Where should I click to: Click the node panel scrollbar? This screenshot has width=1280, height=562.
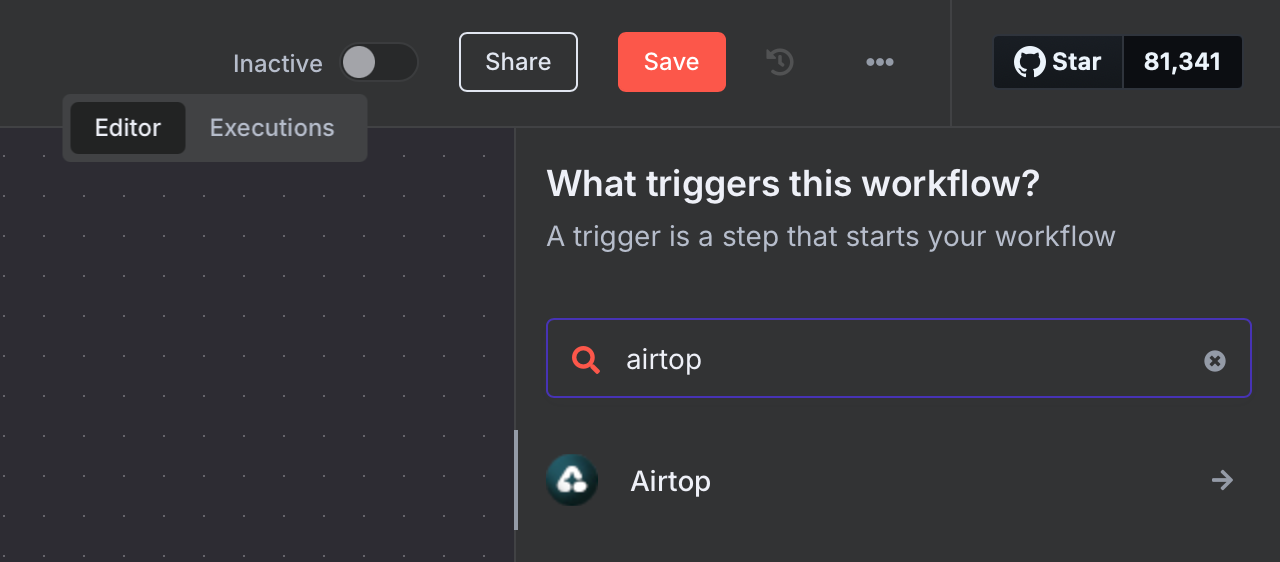click(x=516, y=480)
